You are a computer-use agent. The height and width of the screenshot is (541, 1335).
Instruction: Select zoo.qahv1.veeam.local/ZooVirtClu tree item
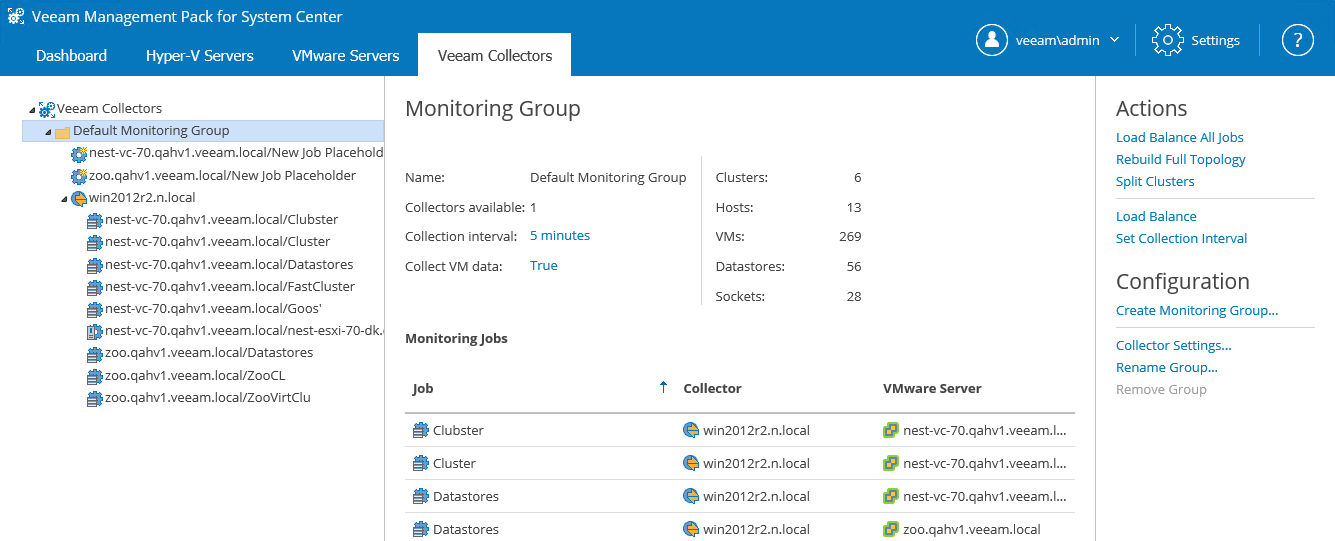pos(208,397)
